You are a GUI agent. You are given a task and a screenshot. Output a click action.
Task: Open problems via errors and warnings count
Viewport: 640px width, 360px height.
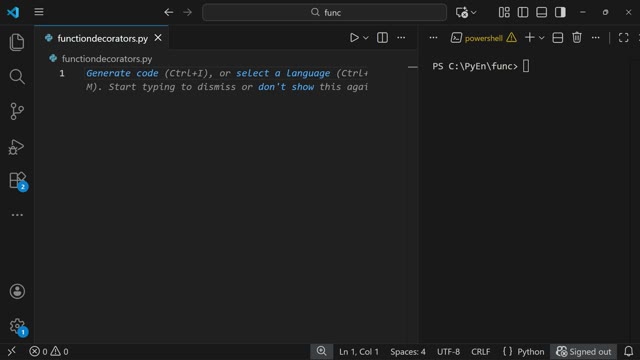(x=49, y=351)
